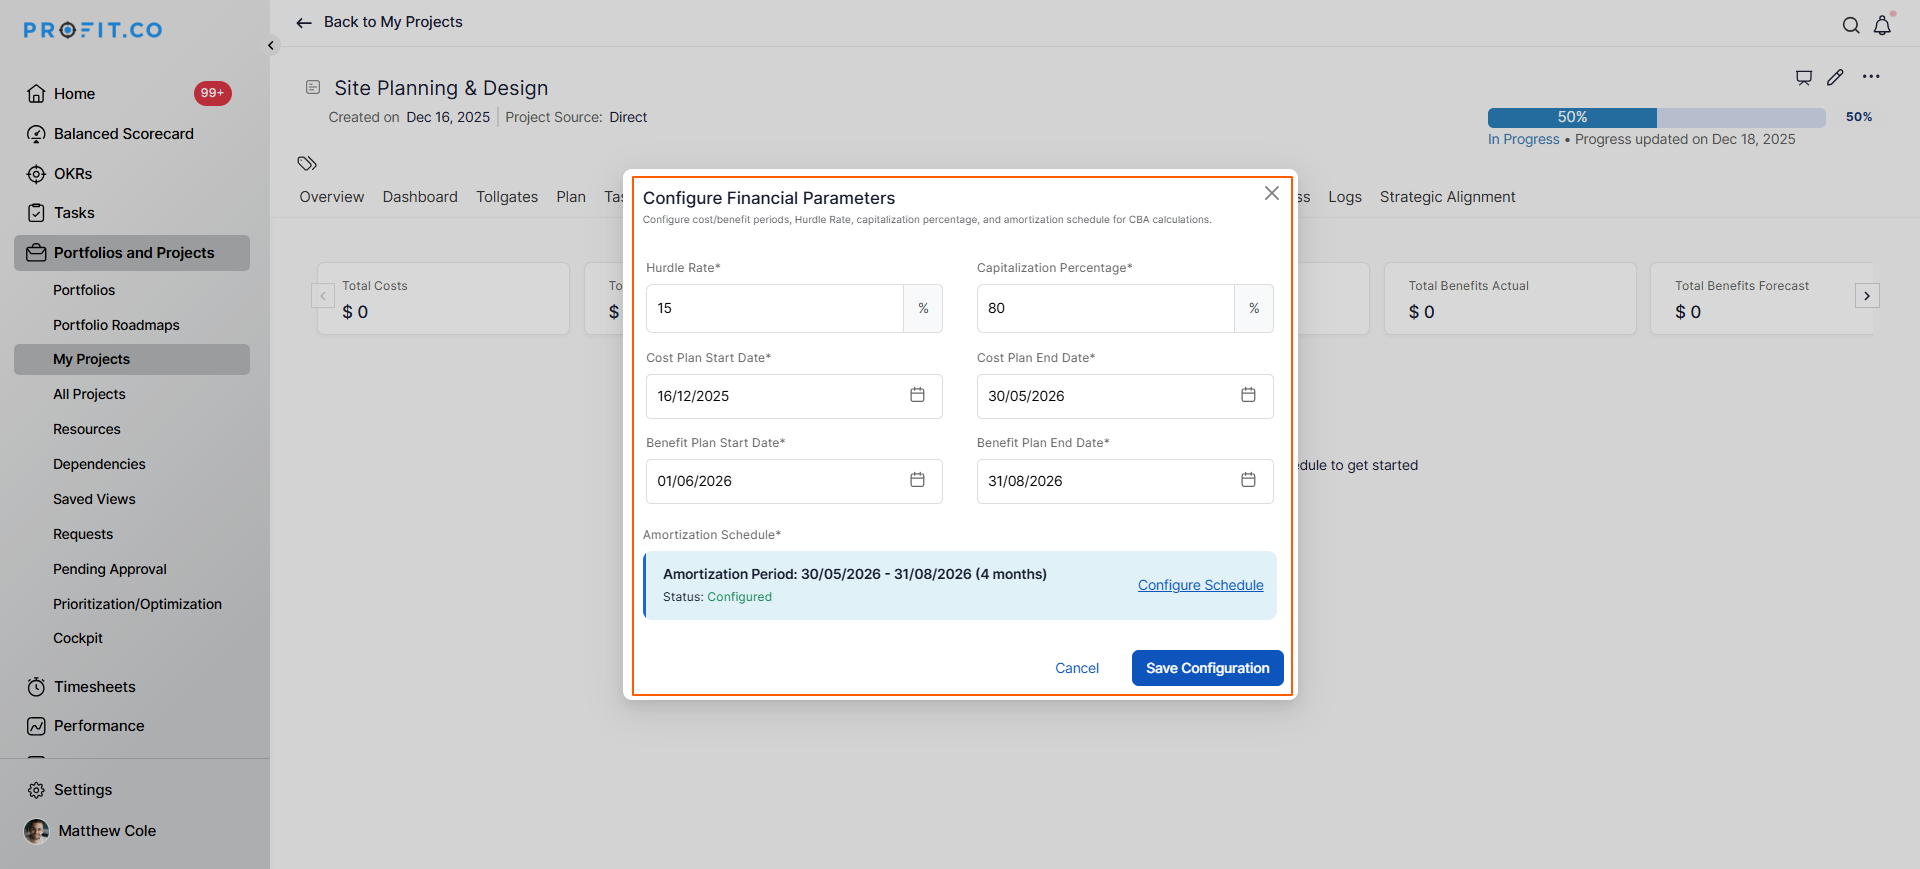Open the Configure Schedule link
The width and height of the screenshot is (1920, 869).
tap(1200, 585)
